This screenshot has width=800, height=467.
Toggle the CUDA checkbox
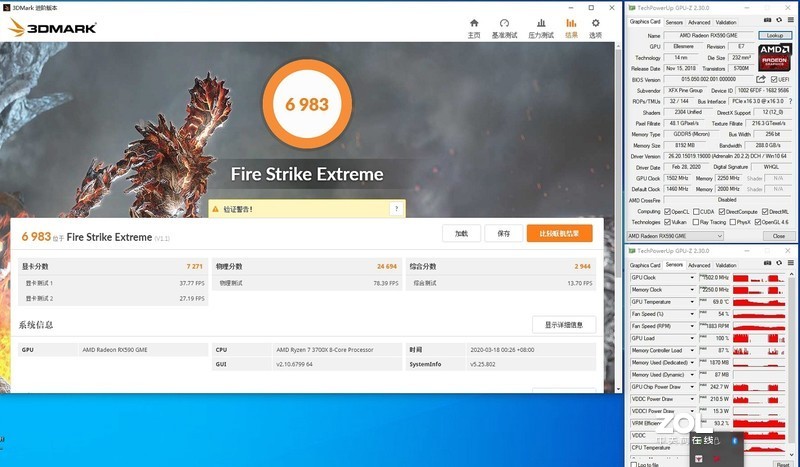(x=696, y=211)
